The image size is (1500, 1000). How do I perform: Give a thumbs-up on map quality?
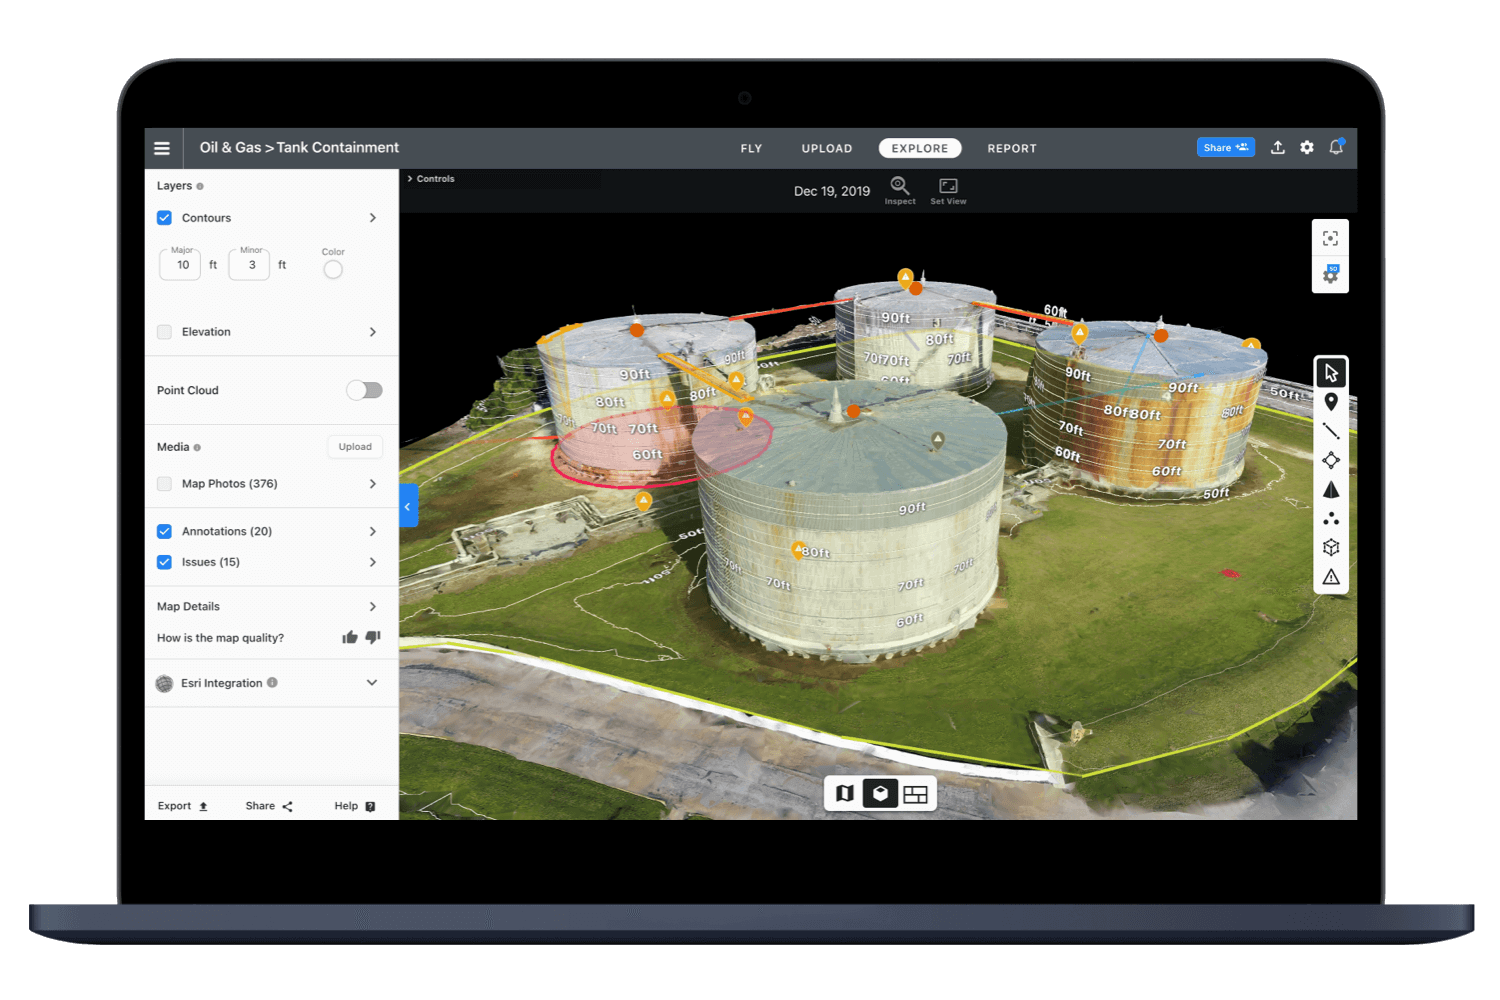point(349,637)
